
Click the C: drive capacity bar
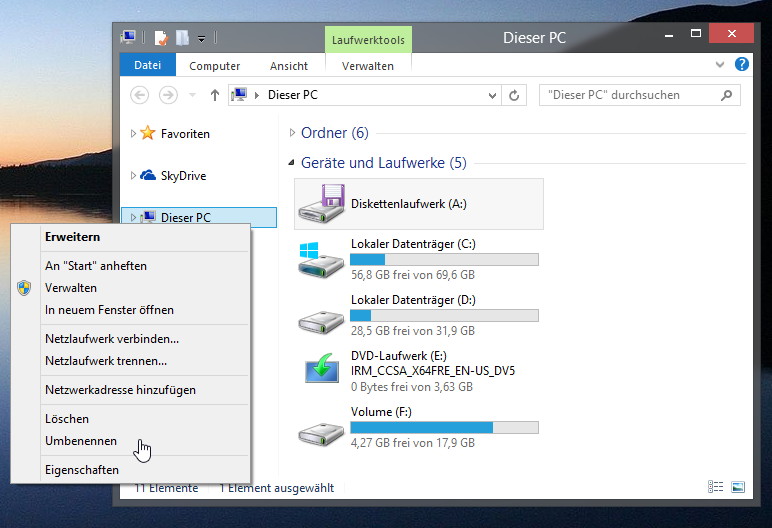coord(444,260)
